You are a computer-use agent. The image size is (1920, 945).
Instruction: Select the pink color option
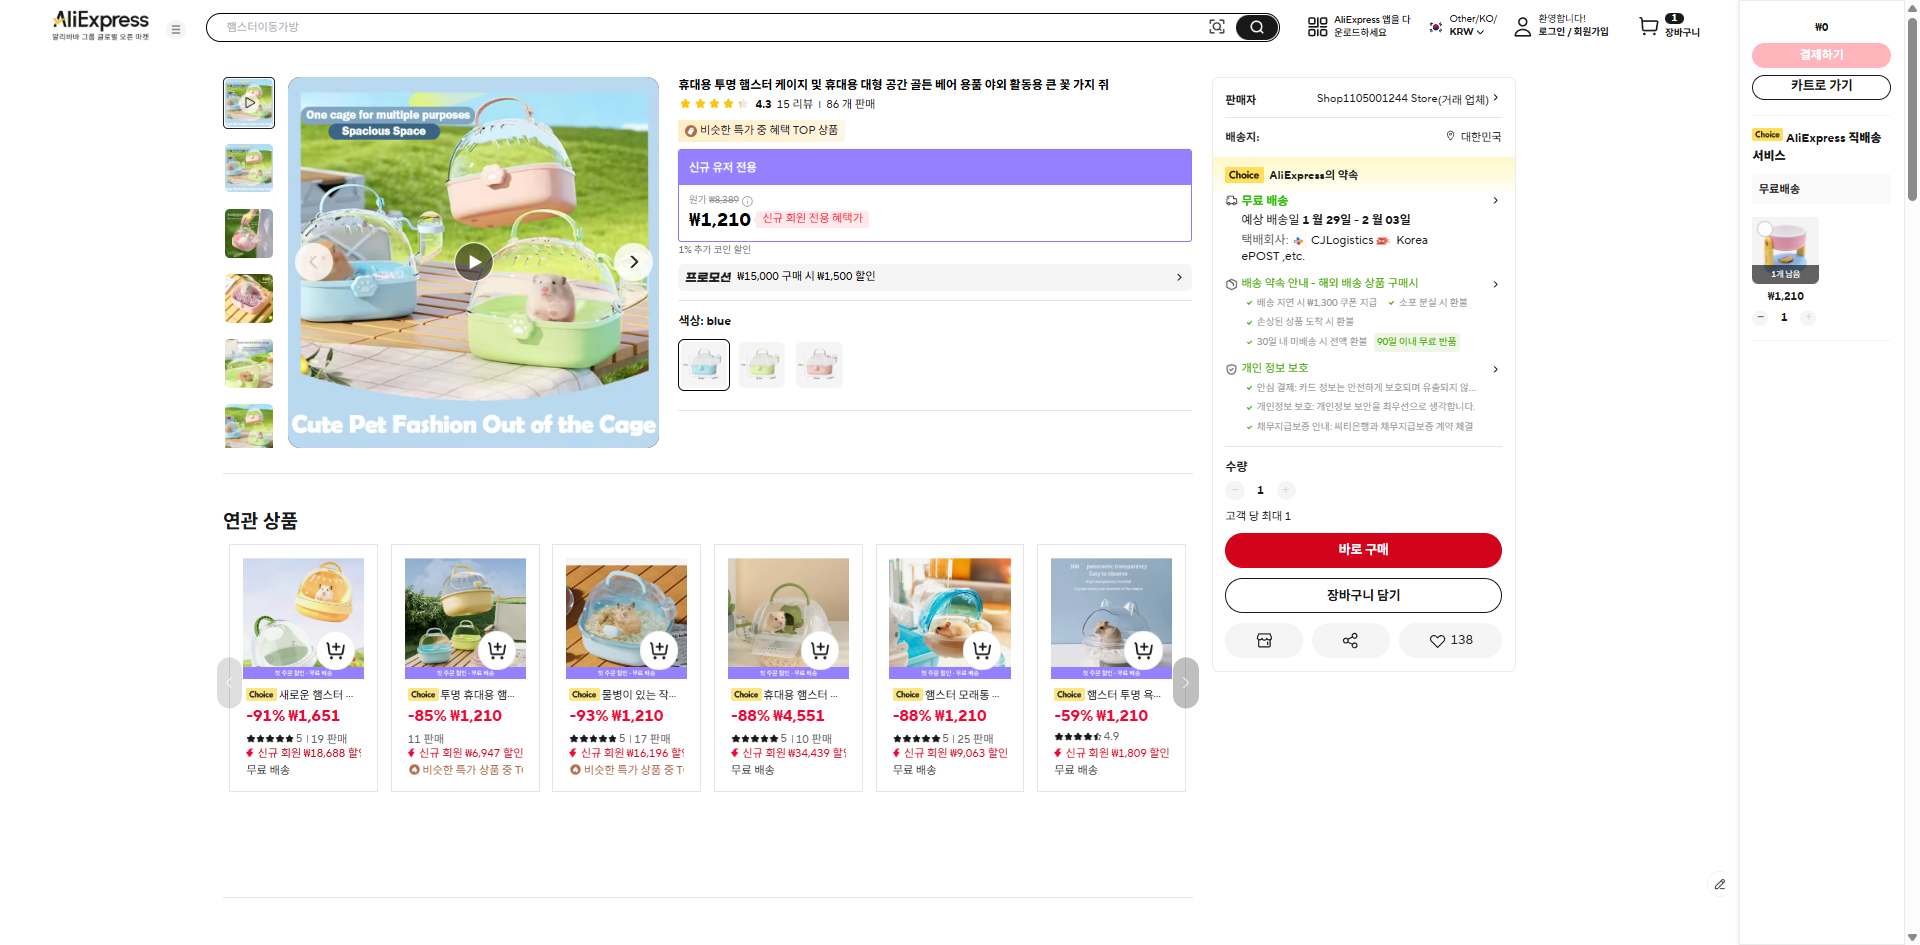[x=819, y=364]
